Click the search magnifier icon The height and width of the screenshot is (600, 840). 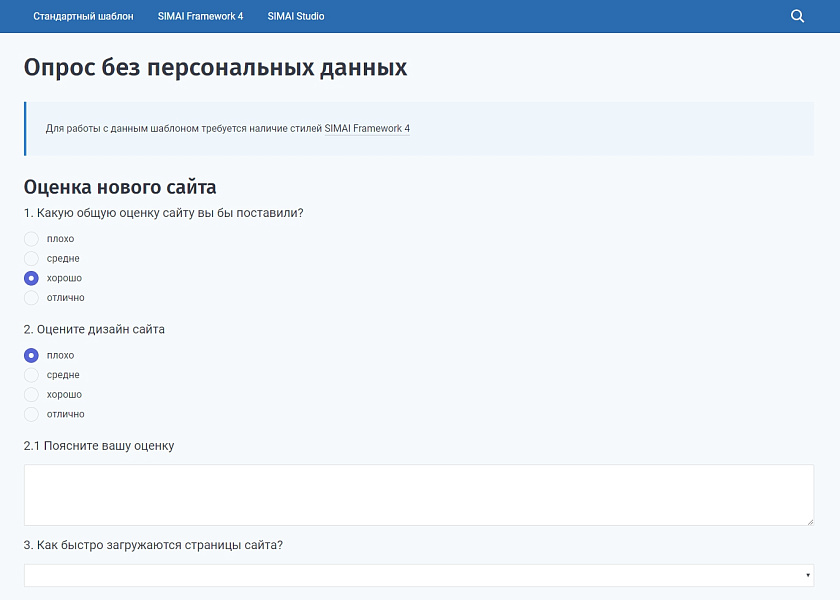pos(797,16)
